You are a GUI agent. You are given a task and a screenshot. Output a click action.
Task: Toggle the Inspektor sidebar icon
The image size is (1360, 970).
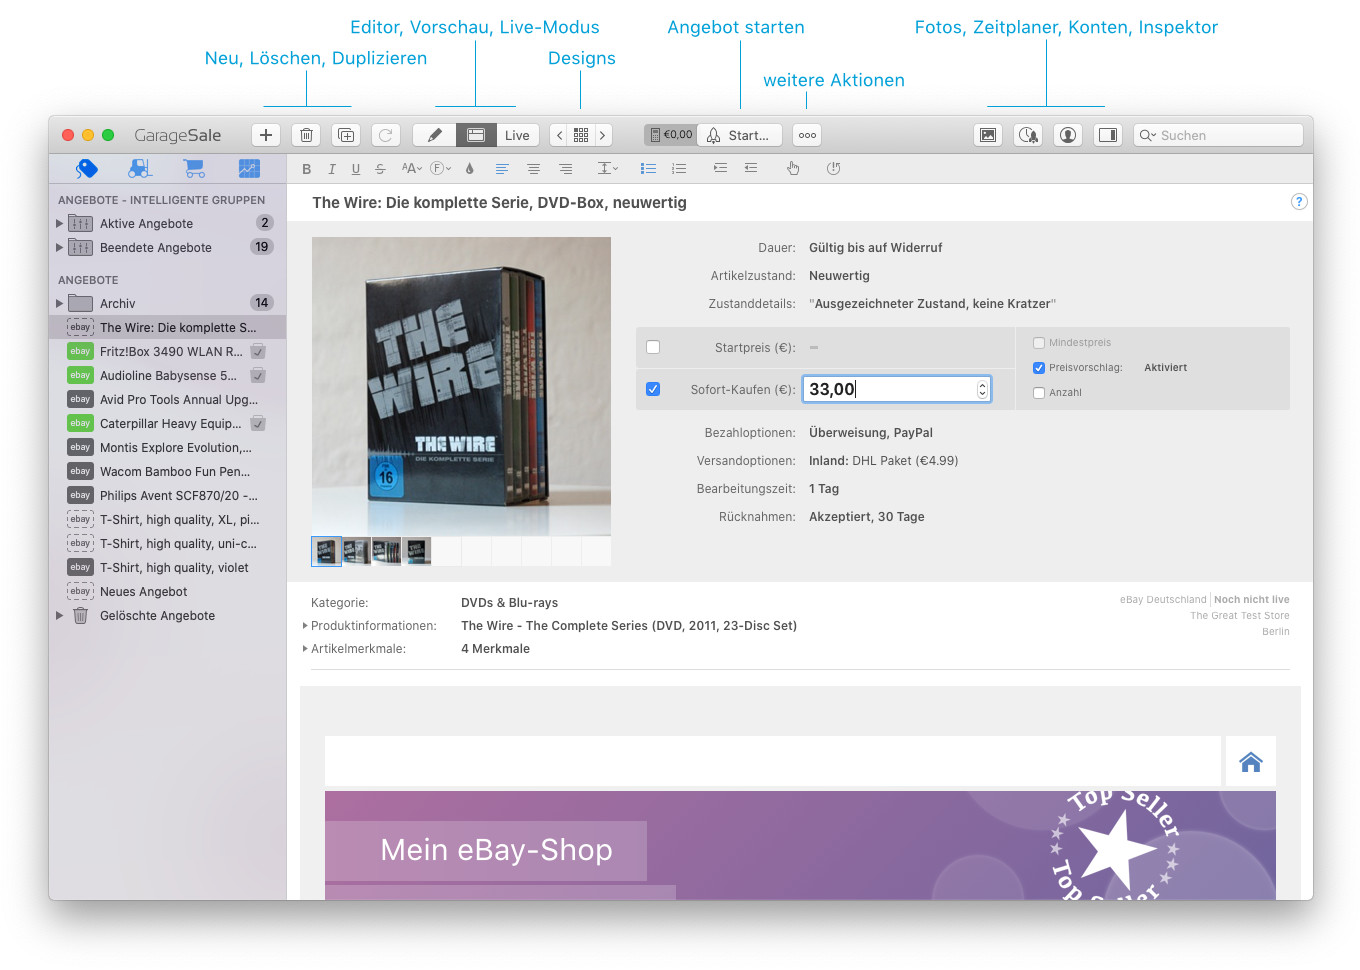pos(1108,135)
